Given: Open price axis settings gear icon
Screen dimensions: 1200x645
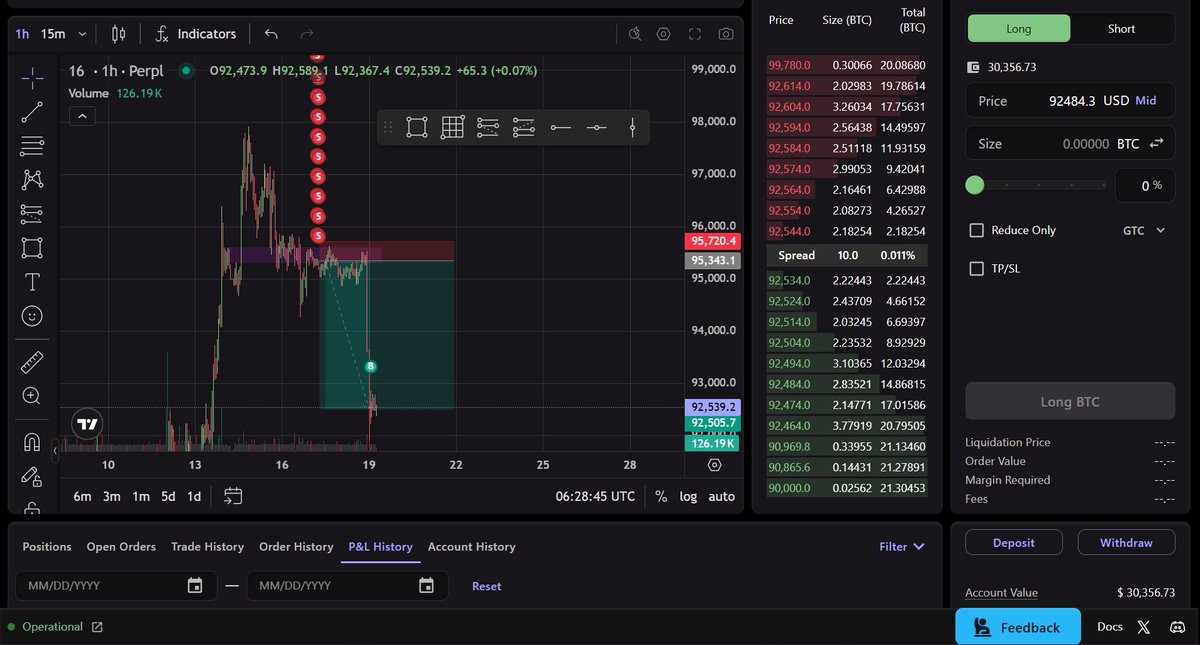Looking at the screenshot, I should (x=714, y=465).
